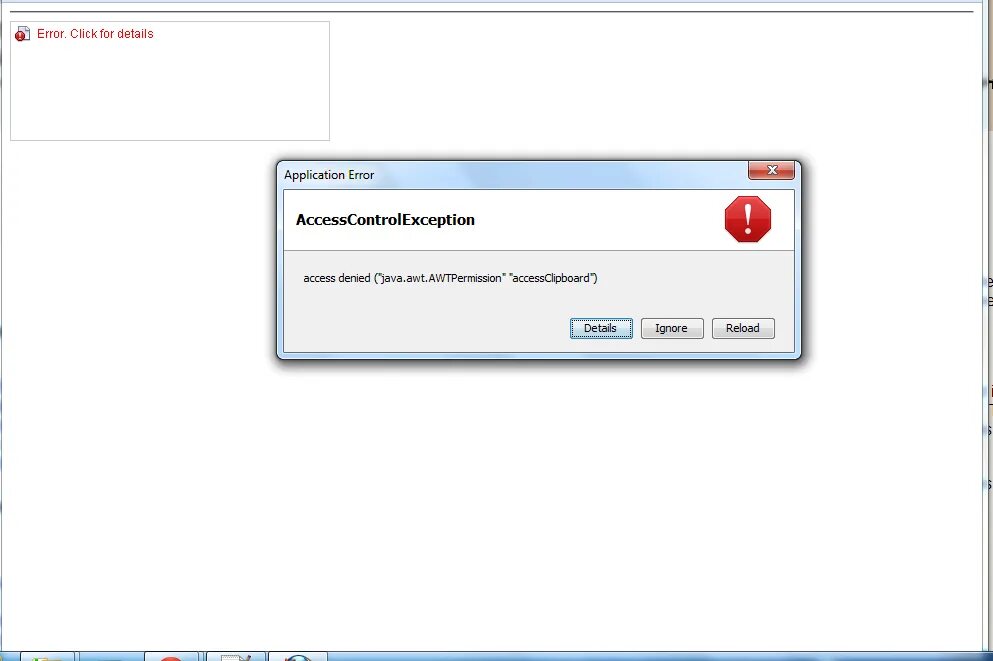The height and width of the screenshot is (661, 993).
Task: Click the small error document icon
Action: 22,34
